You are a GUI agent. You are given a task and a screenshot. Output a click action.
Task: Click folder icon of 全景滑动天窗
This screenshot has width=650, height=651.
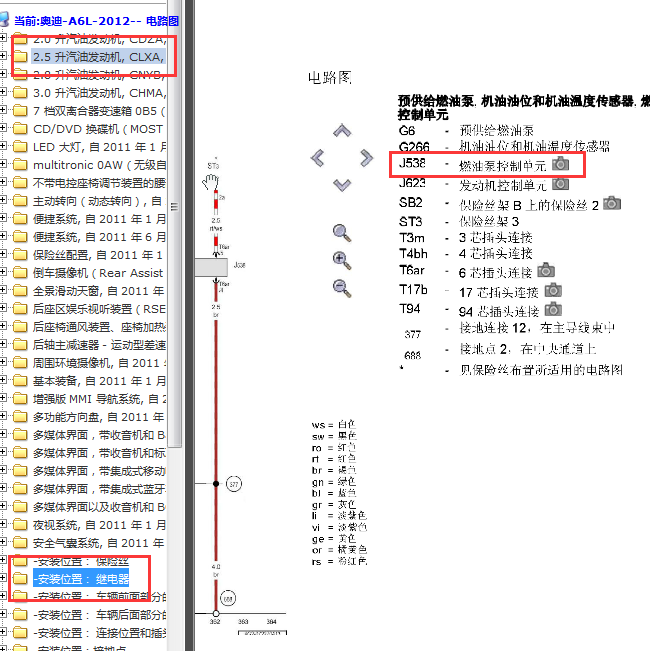(x=20, y=291)
